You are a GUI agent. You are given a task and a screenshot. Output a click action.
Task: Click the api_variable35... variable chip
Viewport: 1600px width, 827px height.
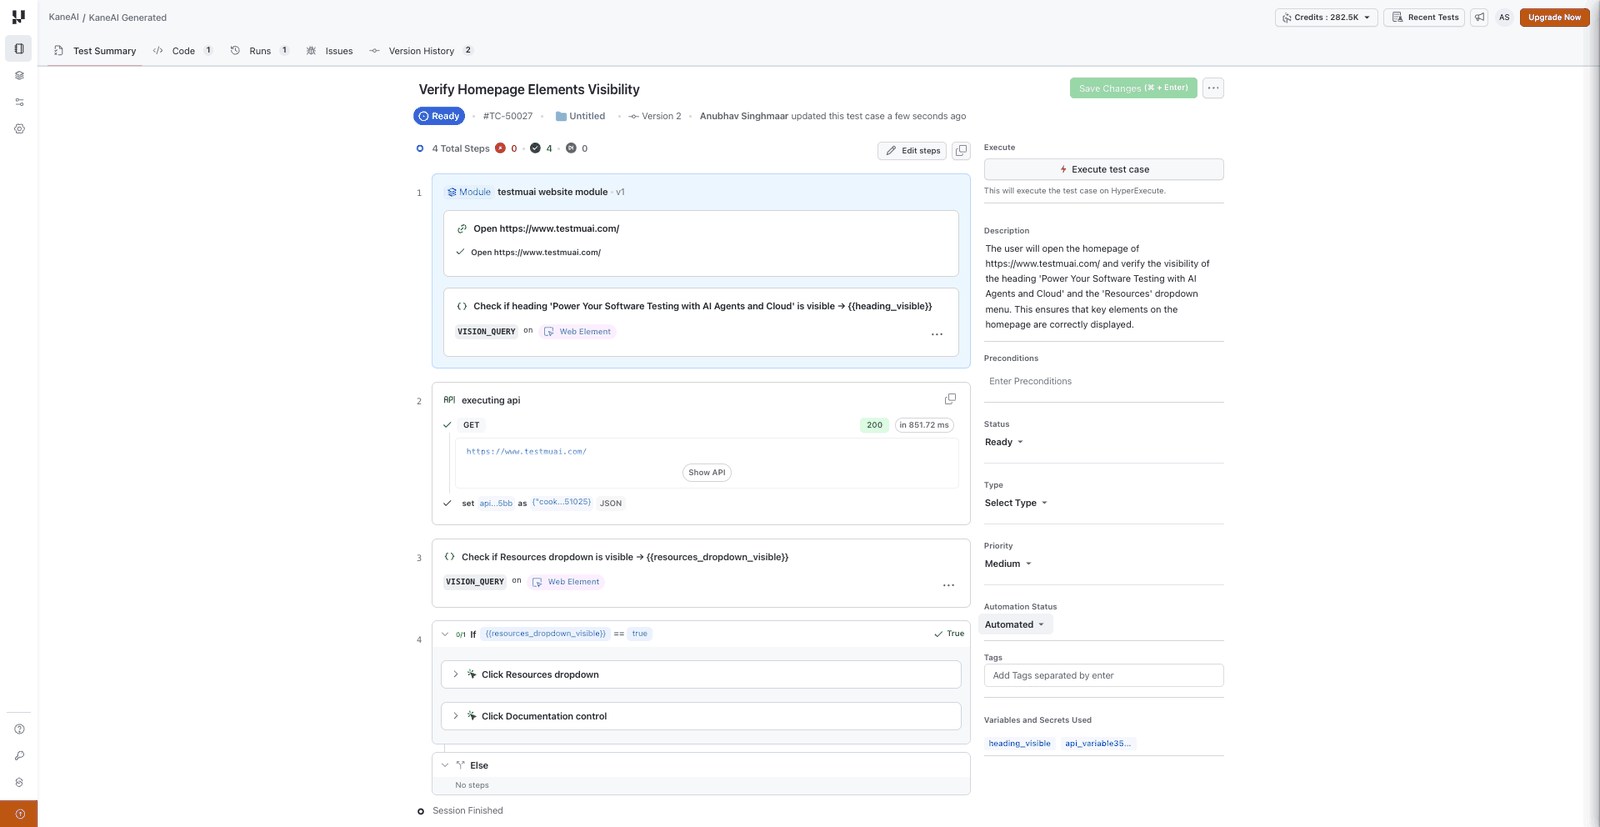[1098, 744]
